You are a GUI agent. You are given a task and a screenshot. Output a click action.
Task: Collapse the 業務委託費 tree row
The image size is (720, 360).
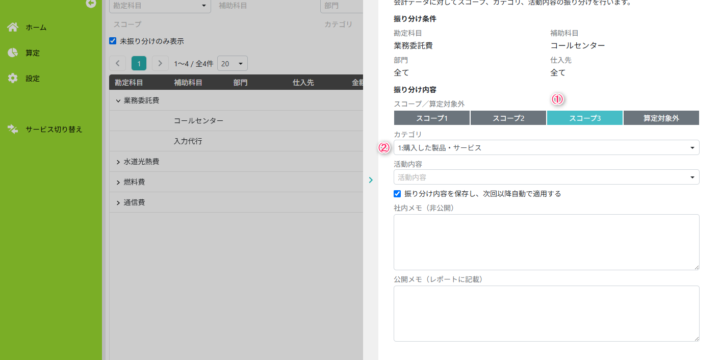tap(118, 101)
